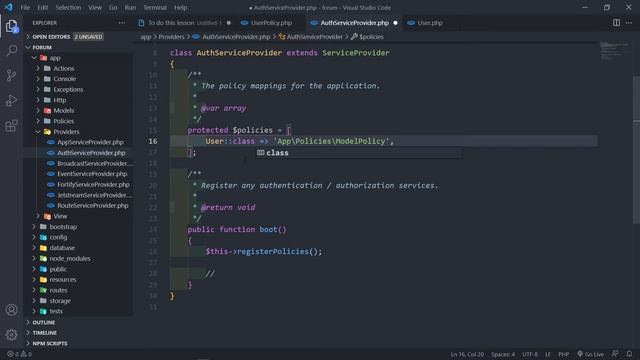This screenshot has width=640, height=360.
Task: Change encoding UTF-8 in status bar
Action: [530, 354]
